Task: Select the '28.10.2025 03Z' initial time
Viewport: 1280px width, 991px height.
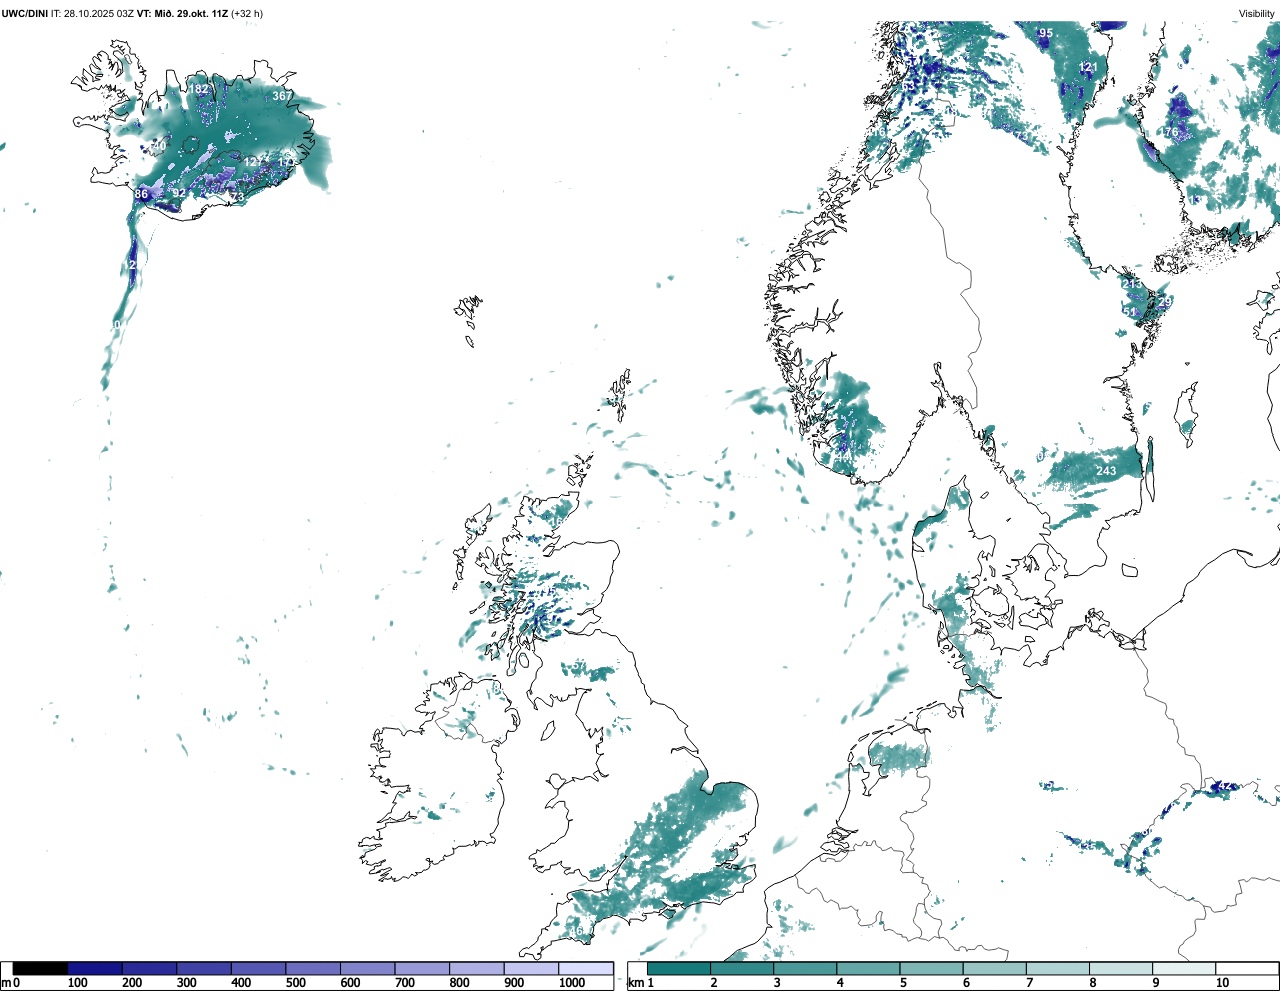Action: point(99,14)
